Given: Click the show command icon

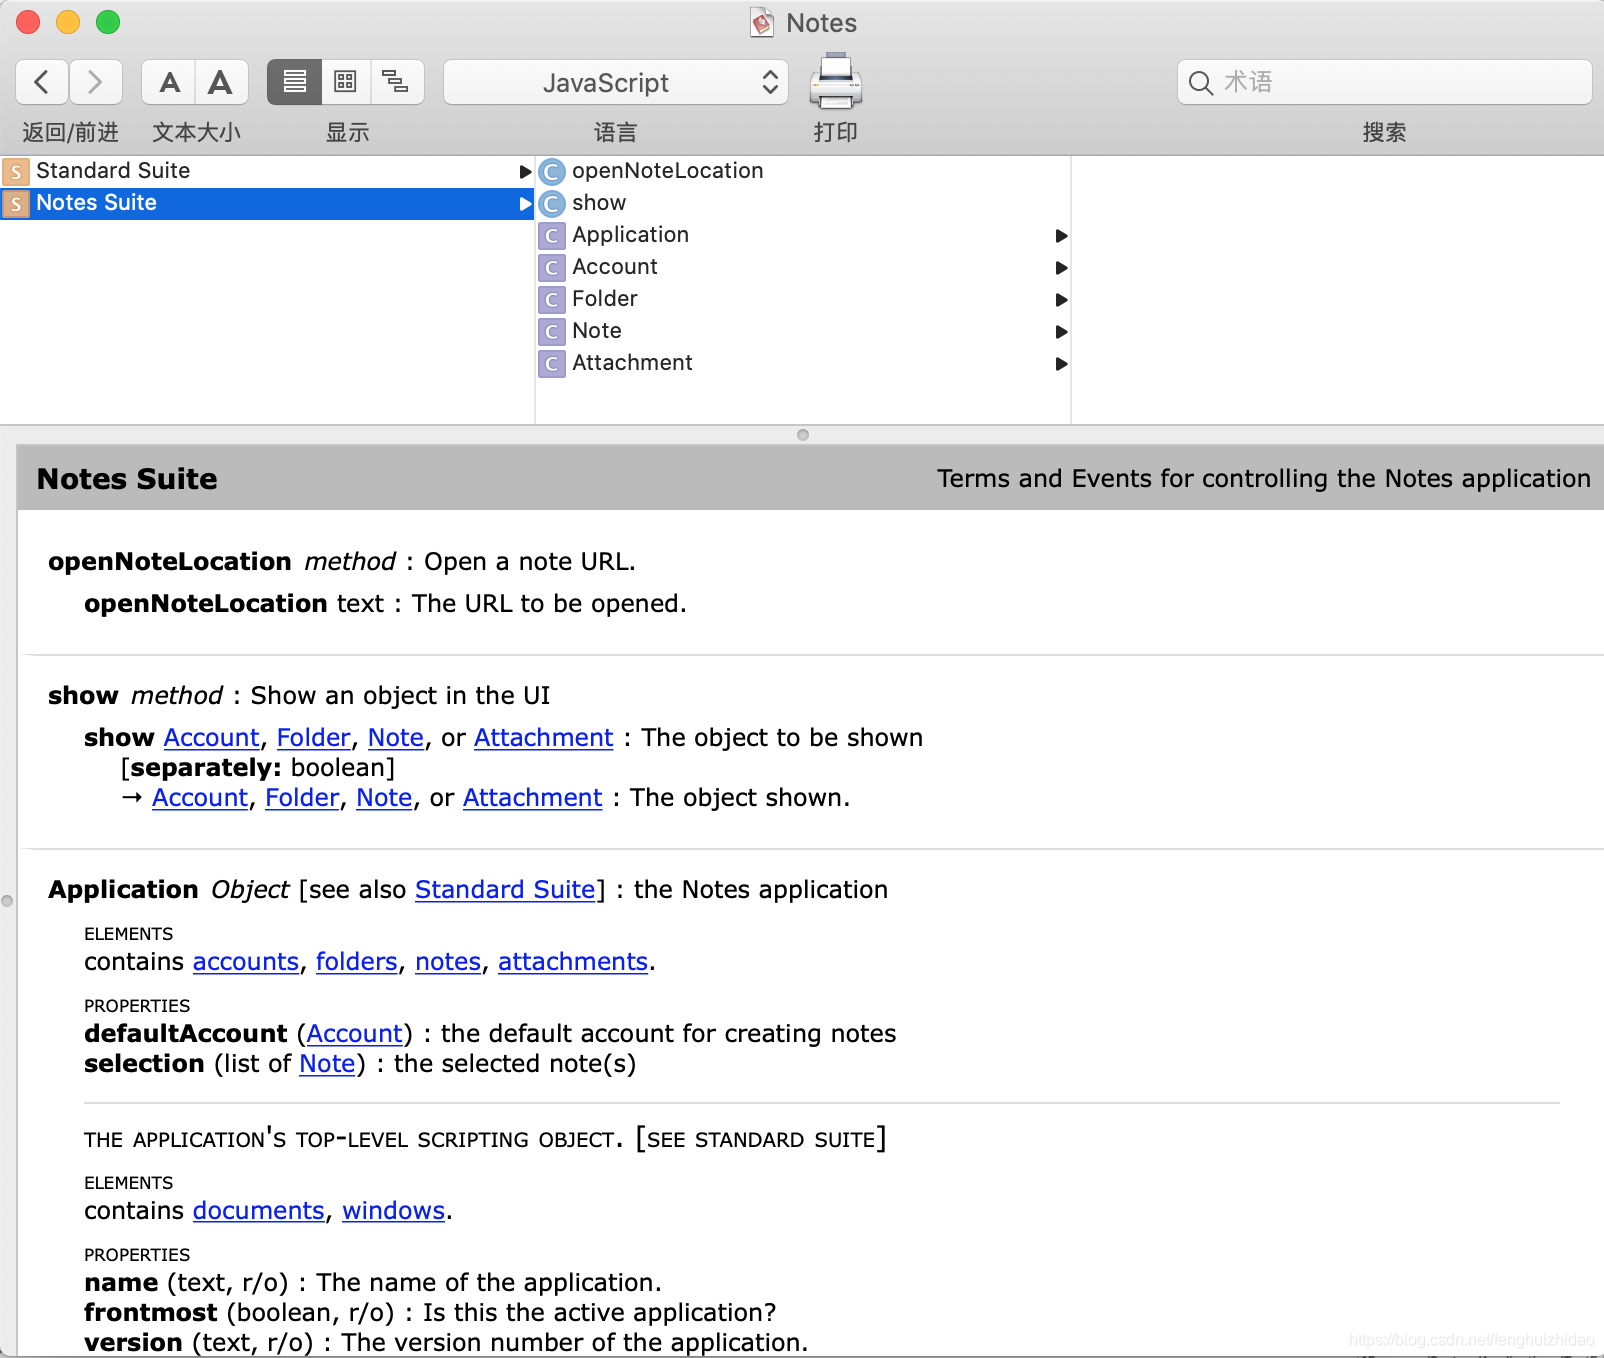Looking at the screenshot, I should [552, 204].
